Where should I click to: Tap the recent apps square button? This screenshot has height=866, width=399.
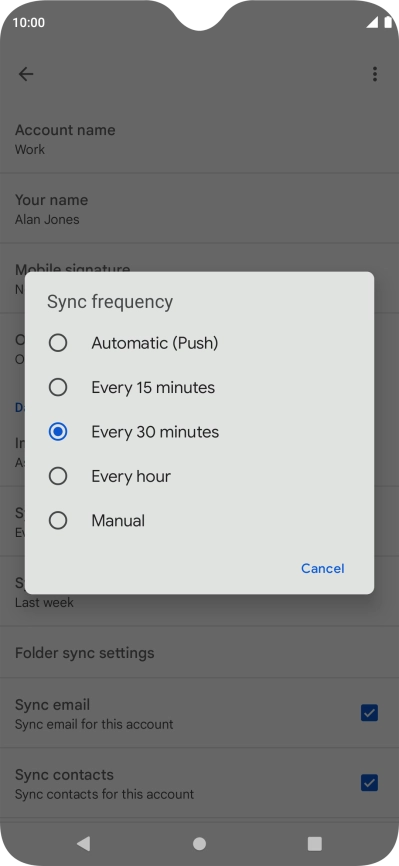click(x=314, y=843)
